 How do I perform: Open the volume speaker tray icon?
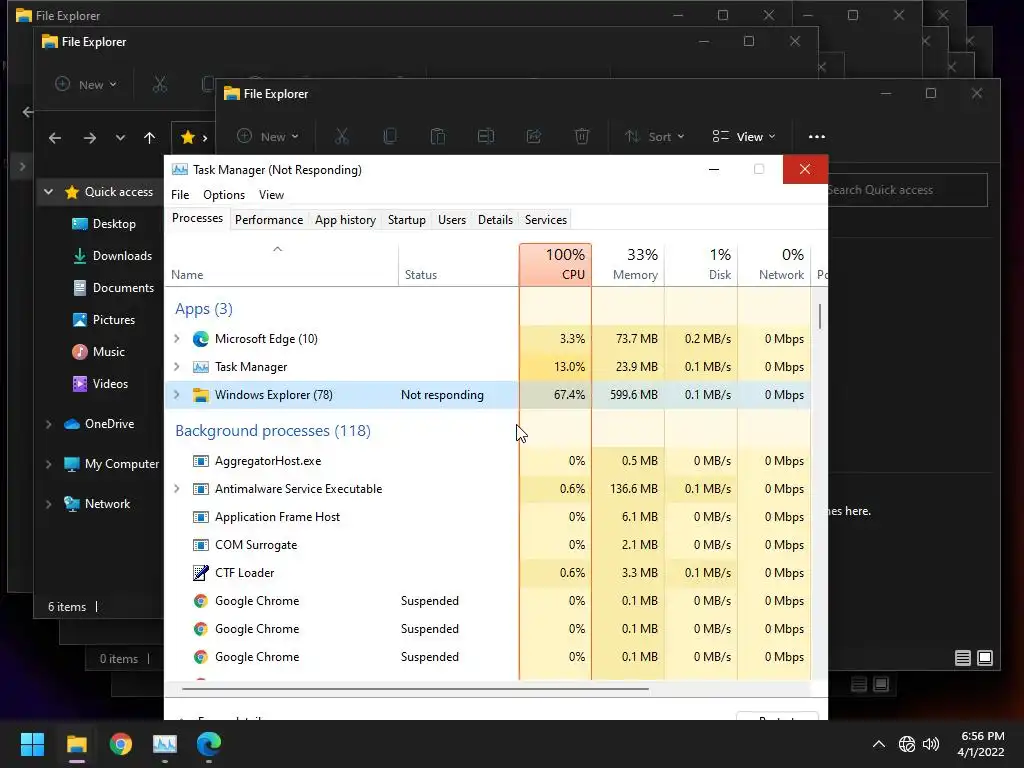931,744
